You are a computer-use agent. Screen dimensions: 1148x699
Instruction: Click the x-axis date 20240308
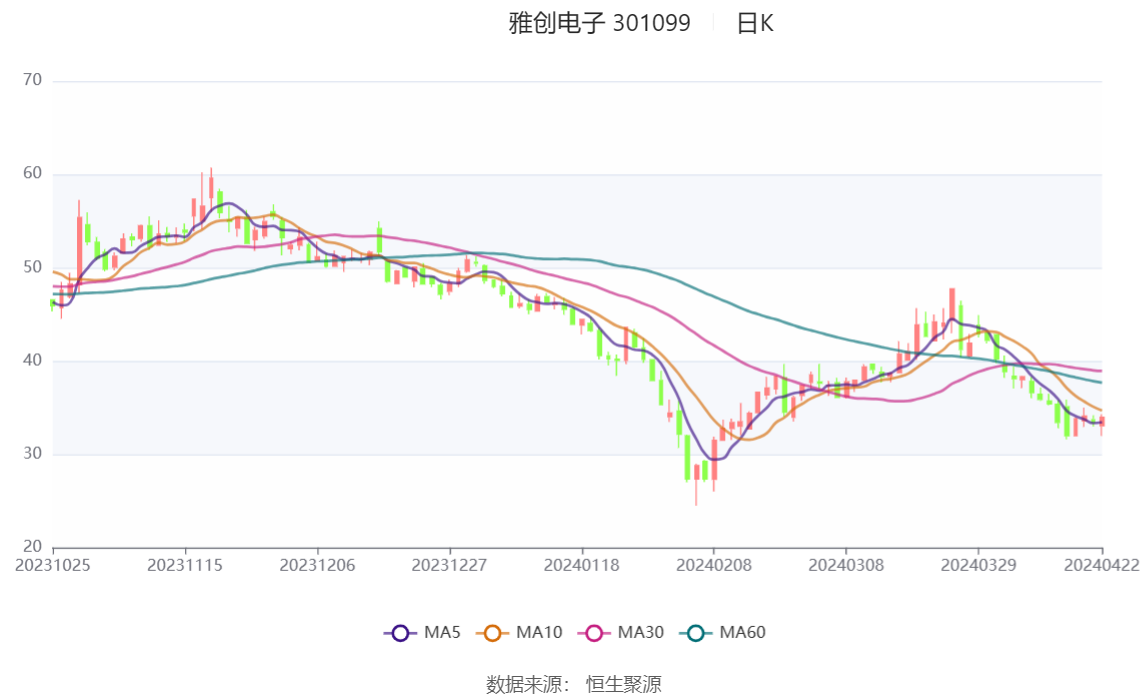click(x=846, y=566)
